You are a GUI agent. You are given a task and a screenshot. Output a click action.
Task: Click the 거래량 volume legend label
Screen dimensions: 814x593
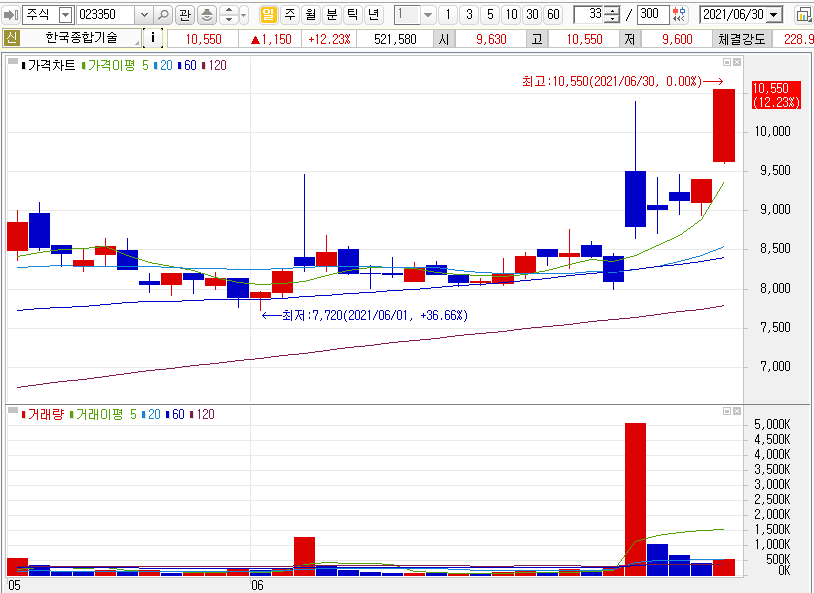(x=45, y=414)
